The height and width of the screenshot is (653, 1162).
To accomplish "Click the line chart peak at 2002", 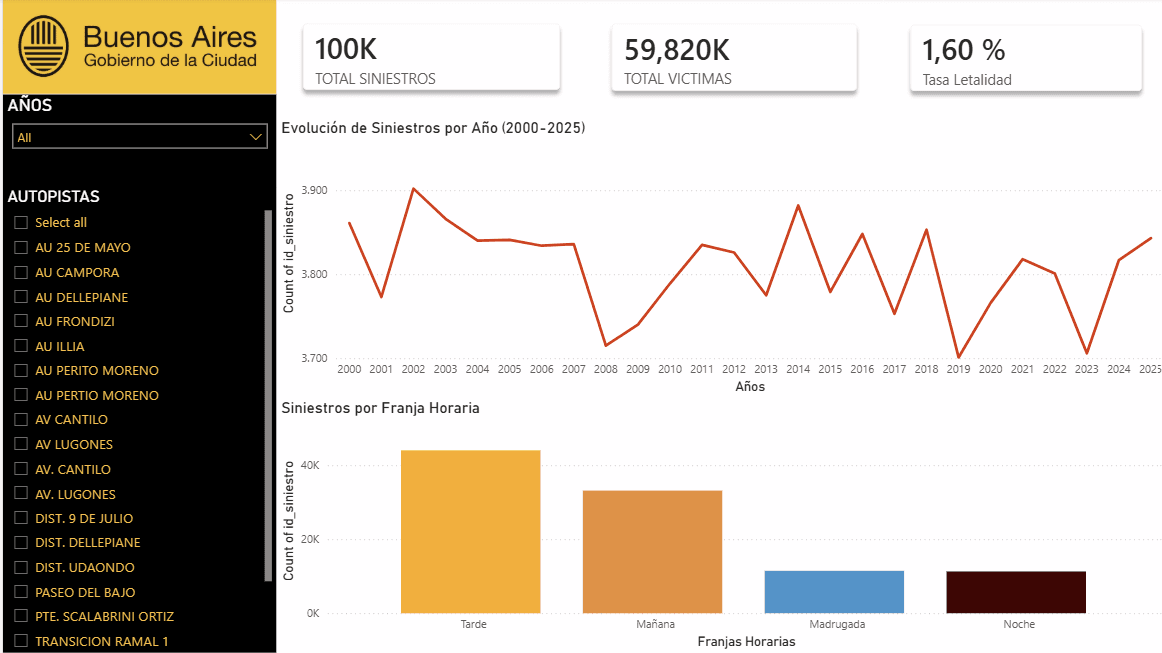I will pos(414,188).
